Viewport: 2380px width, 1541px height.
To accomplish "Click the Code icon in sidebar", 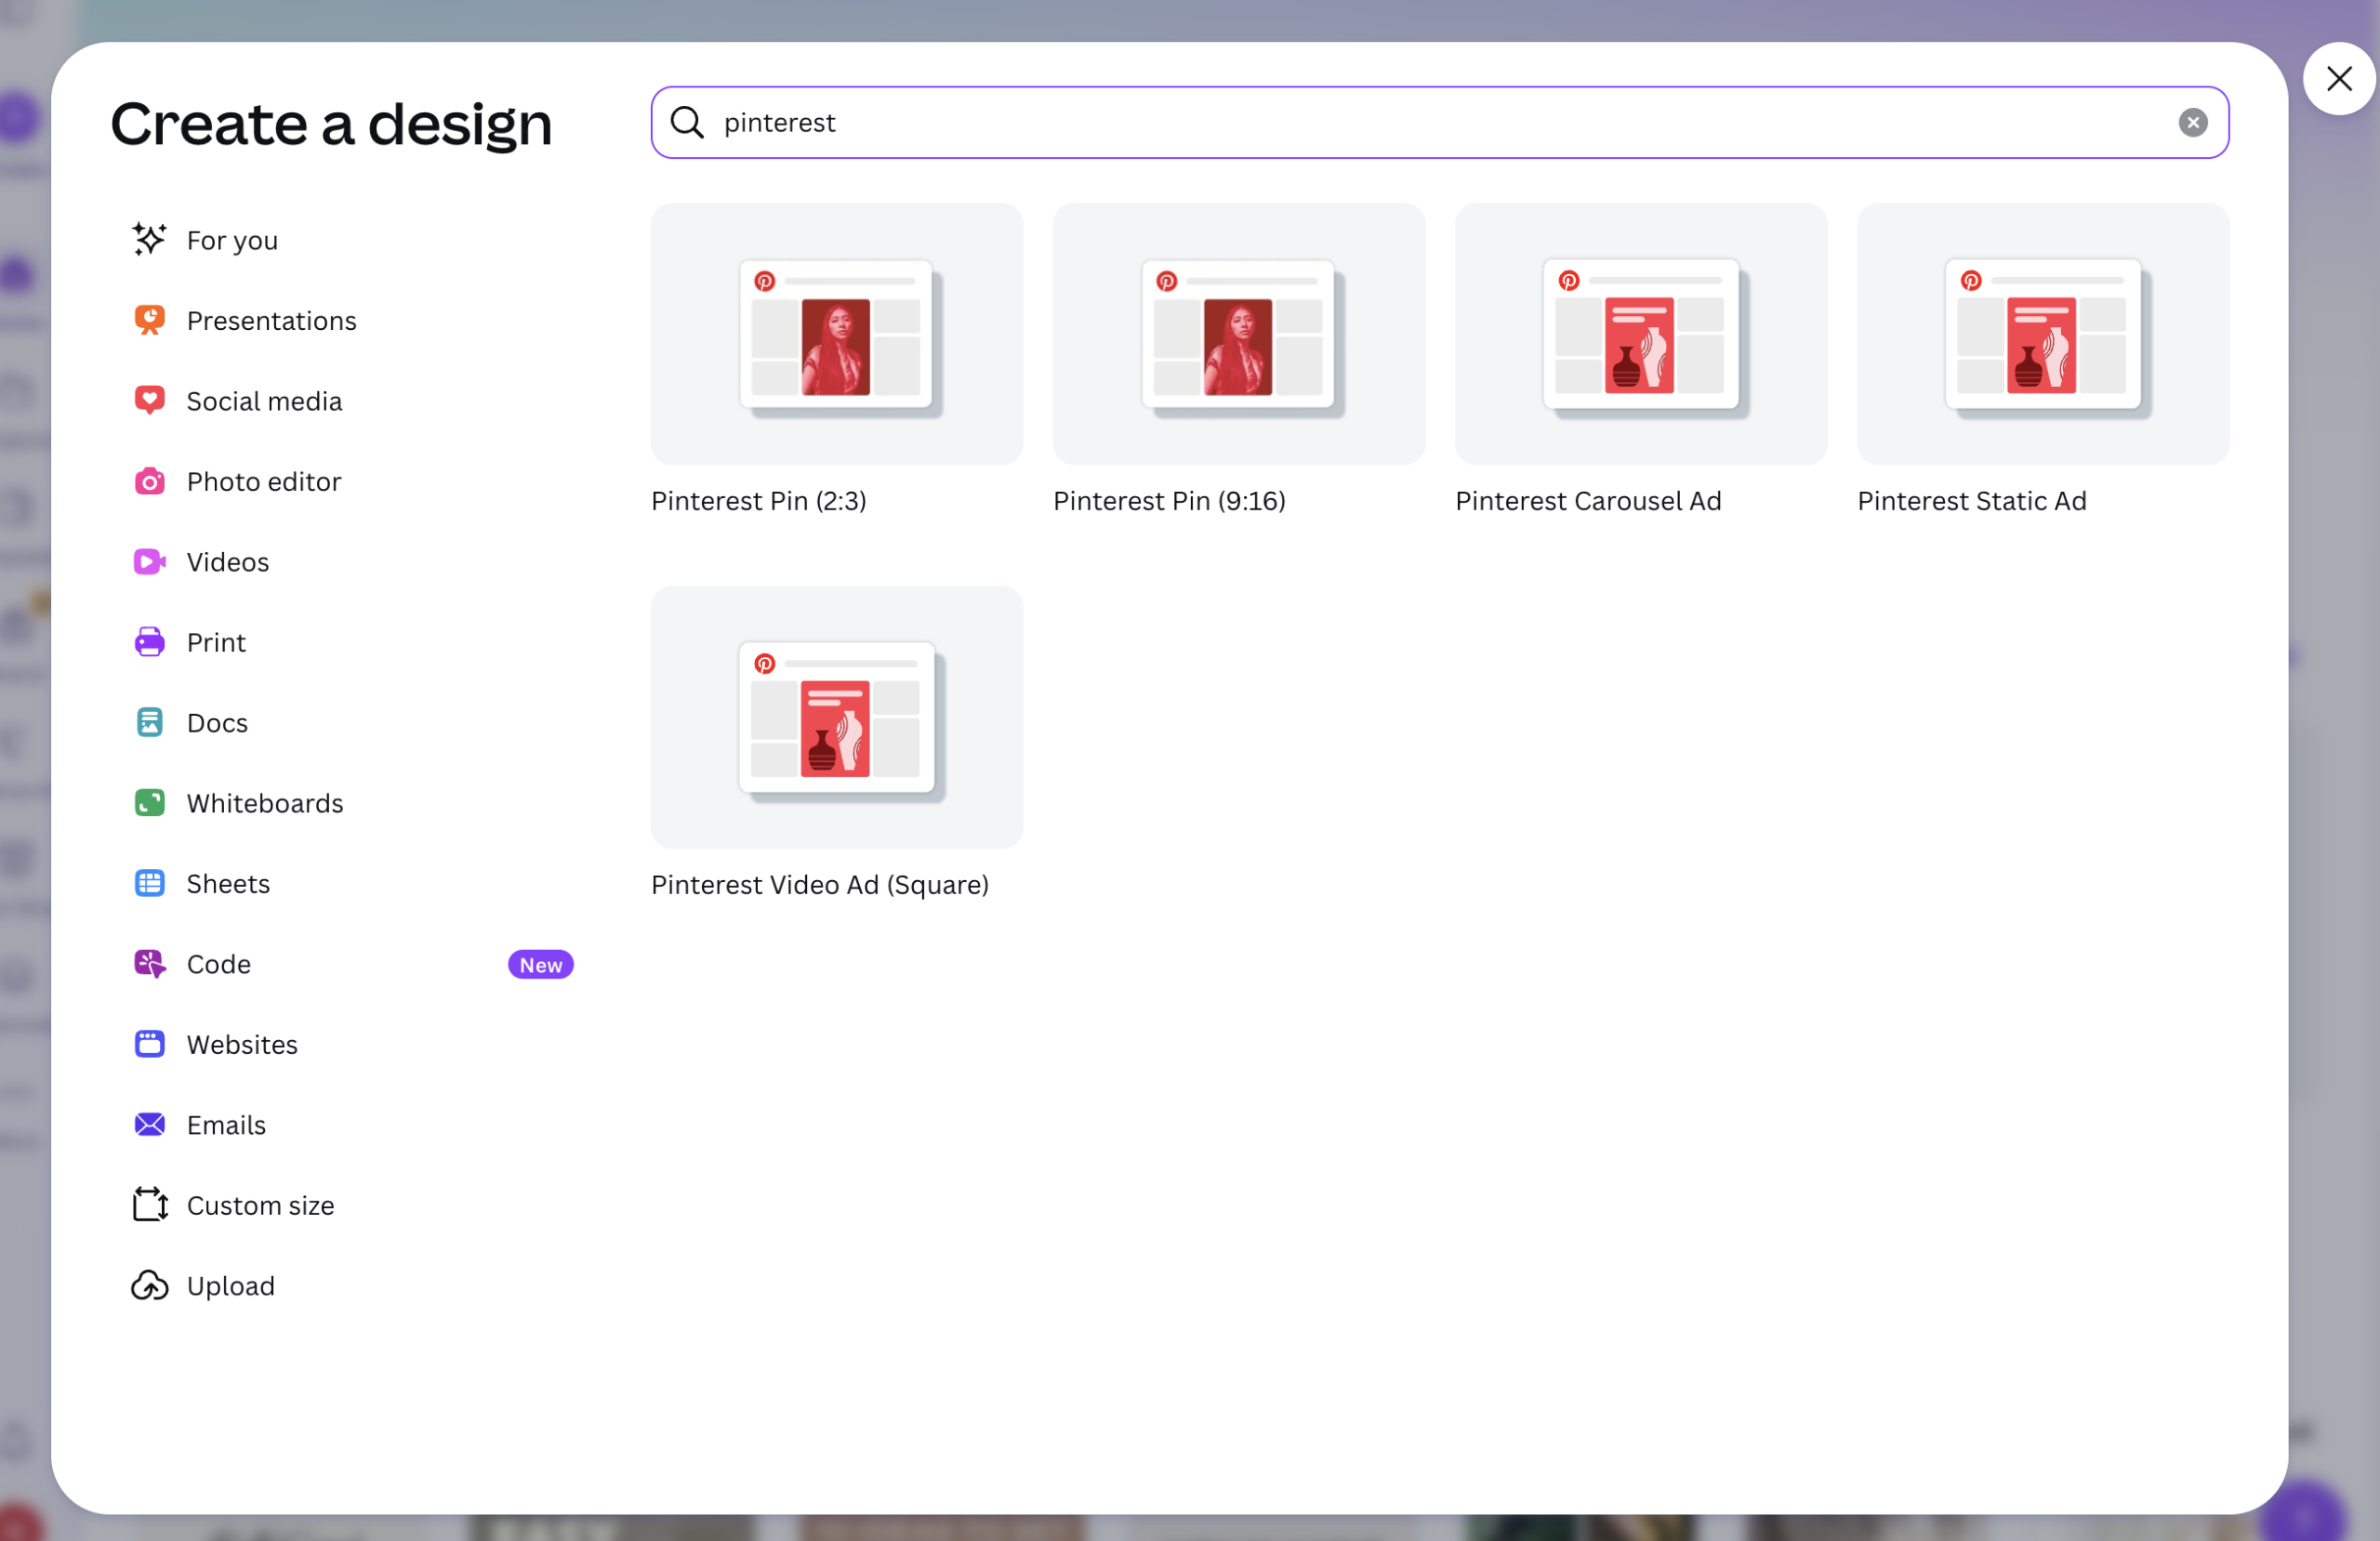I will point(150,963).
